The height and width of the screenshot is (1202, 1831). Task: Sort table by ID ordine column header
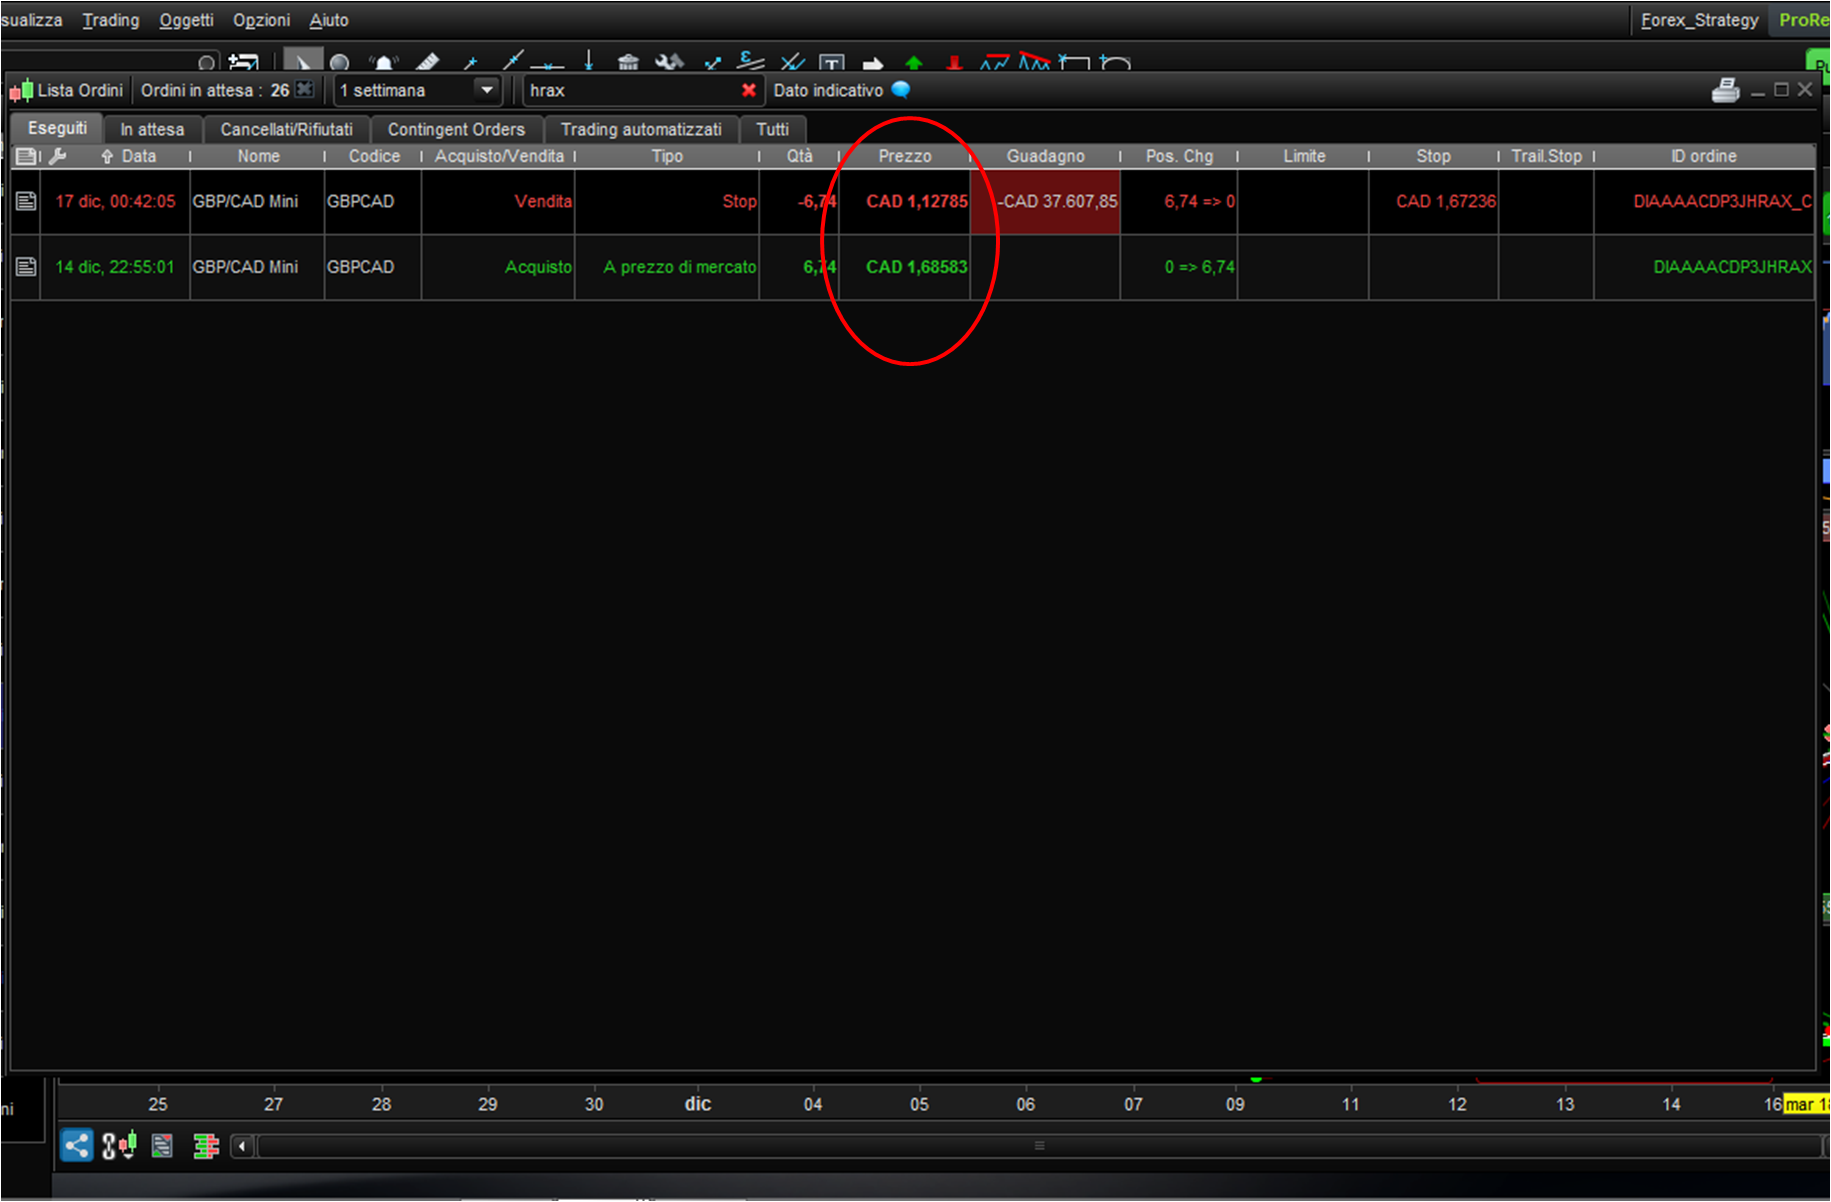[x=1703, y=156]
